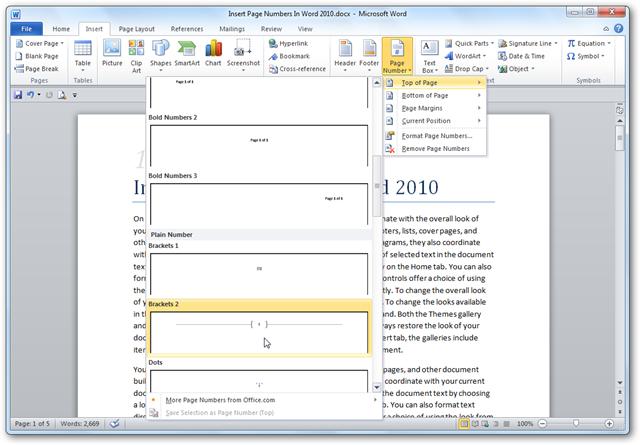The image size is (640, 445).
Task: Open Drop Cap dropdown
Action: point(467,69)
